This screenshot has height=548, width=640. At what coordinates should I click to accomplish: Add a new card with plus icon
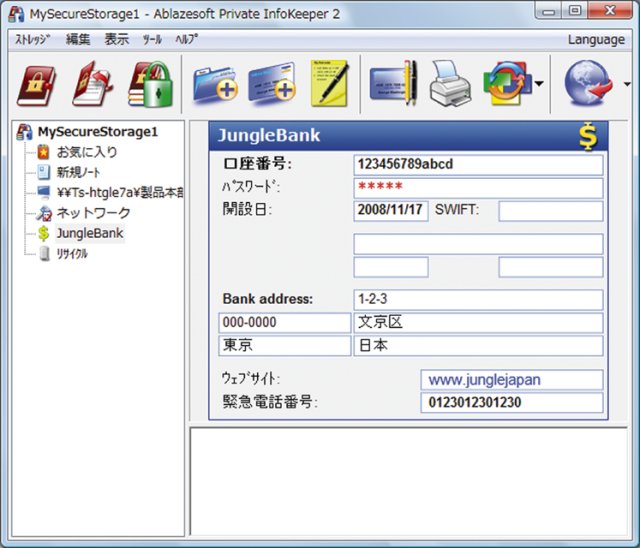tap(272, 82)
